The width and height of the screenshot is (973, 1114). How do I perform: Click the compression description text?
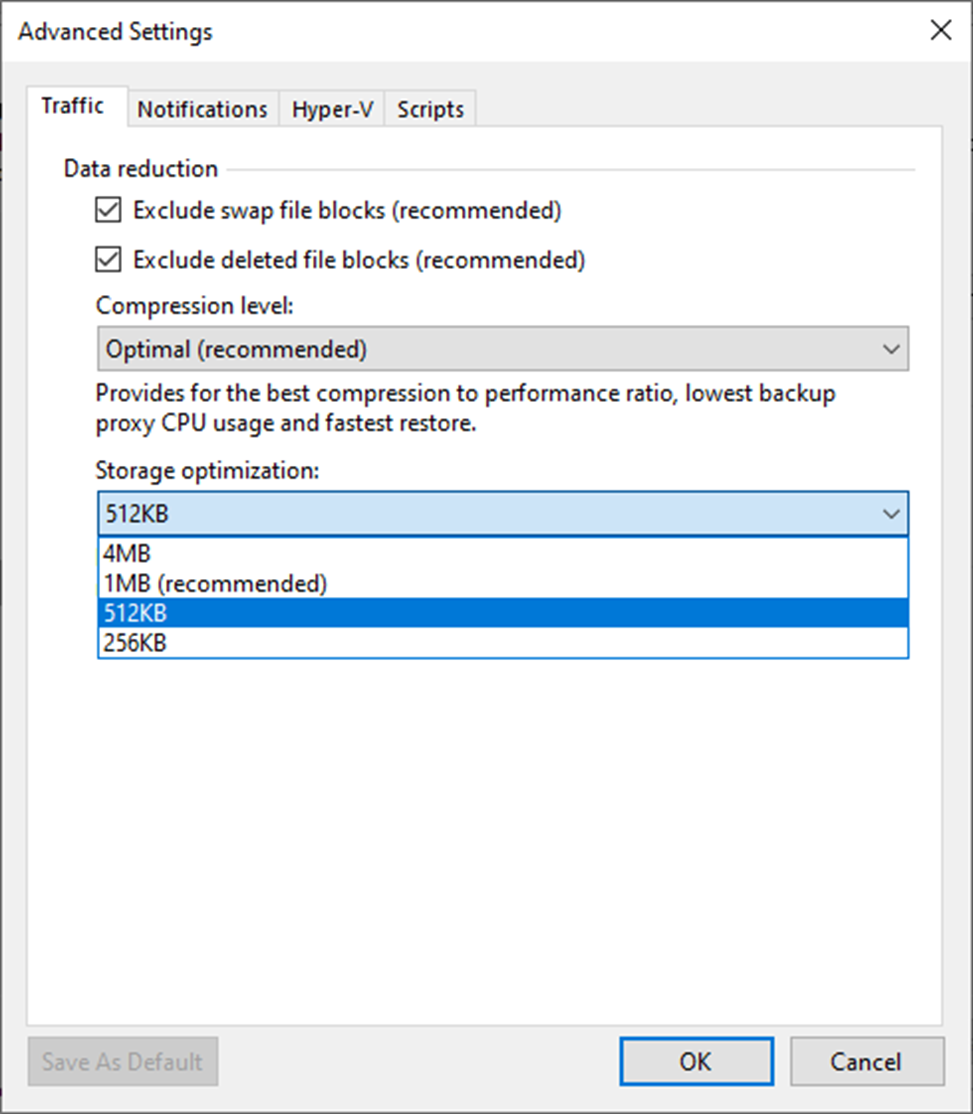466,408
